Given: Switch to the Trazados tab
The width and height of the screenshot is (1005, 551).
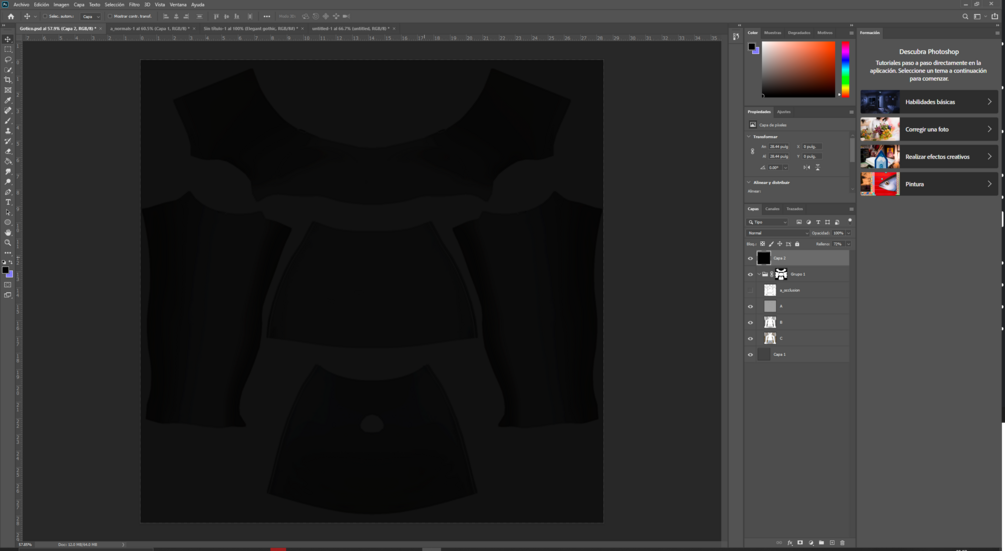Looking at the screenshot, I should click(795, 209).
